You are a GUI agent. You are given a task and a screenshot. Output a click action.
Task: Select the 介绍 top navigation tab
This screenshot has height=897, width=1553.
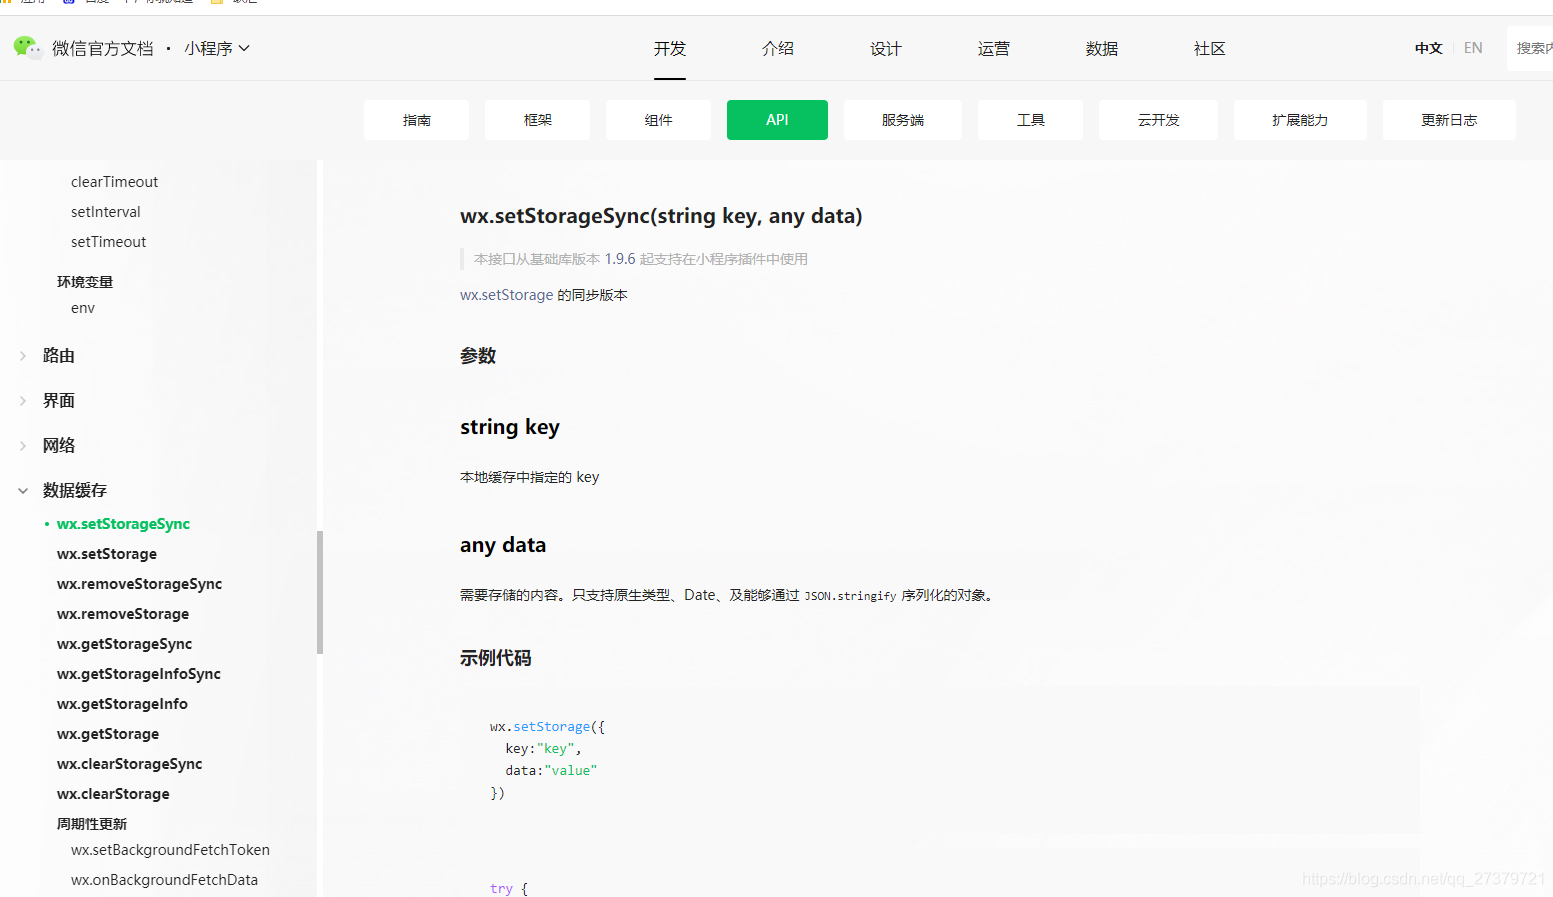point(778,48)
